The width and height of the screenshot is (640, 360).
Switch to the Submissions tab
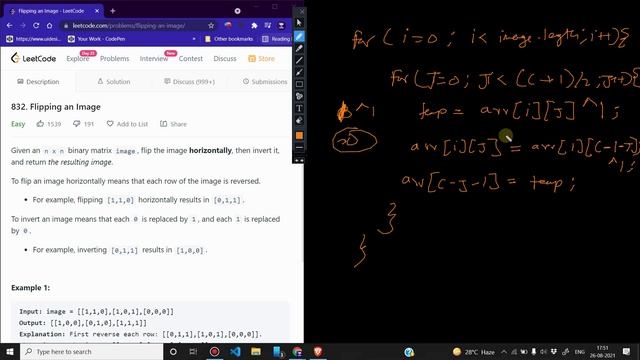tap(265, 82)
